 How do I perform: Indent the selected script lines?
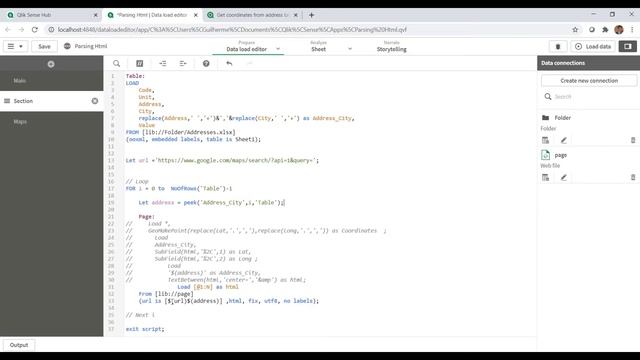tap(162, 63)
